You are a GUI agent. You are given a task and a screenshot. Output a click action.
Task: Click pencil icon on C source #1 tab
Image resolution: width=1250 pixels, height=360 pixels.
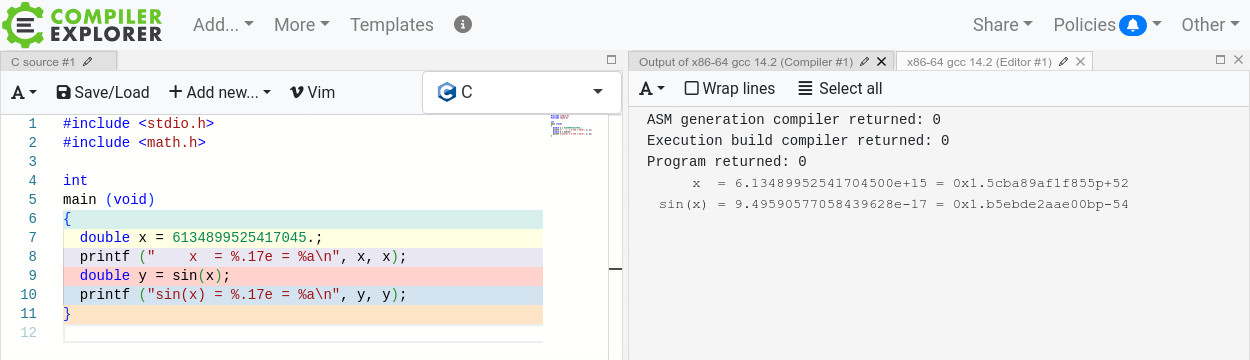[x=88, y=62]
